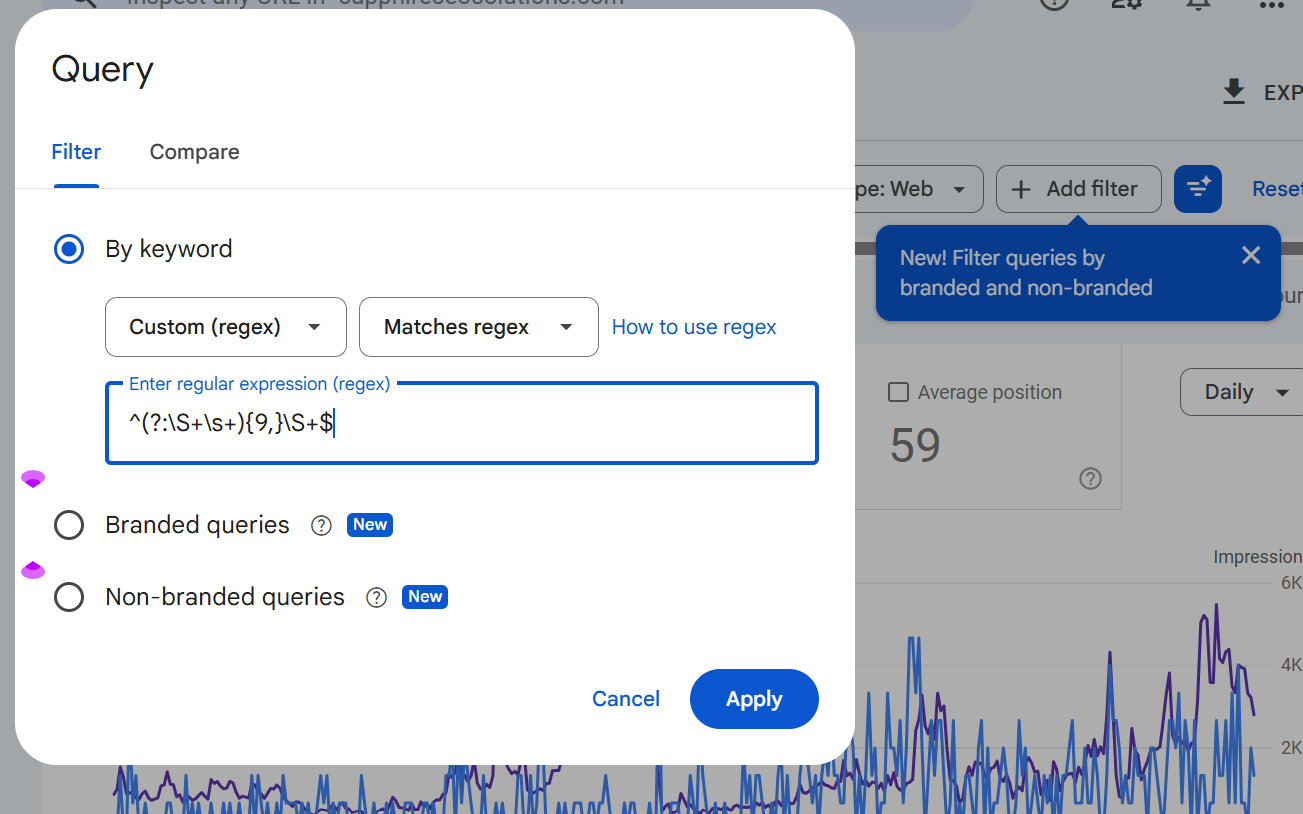The height and width of the screenshot is (814, 1303).
Task: Cancel the query dialog
Action: coord(626,699)
